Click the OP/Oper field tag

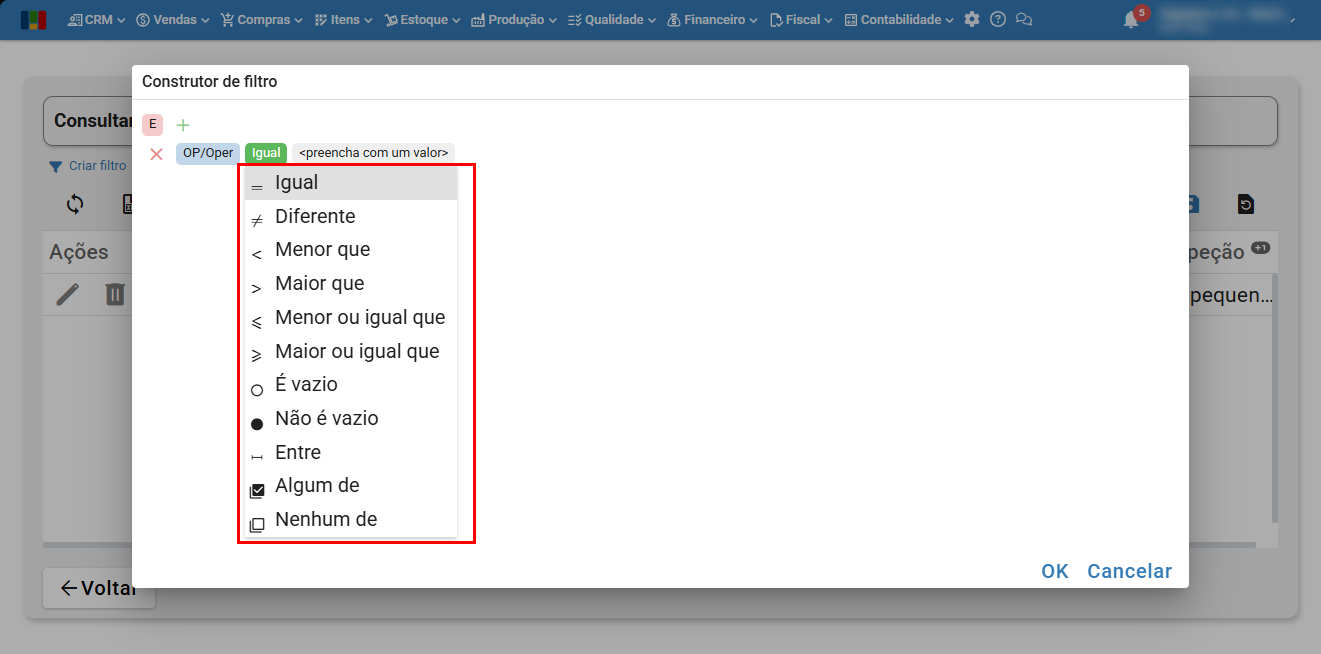point(208,153)
